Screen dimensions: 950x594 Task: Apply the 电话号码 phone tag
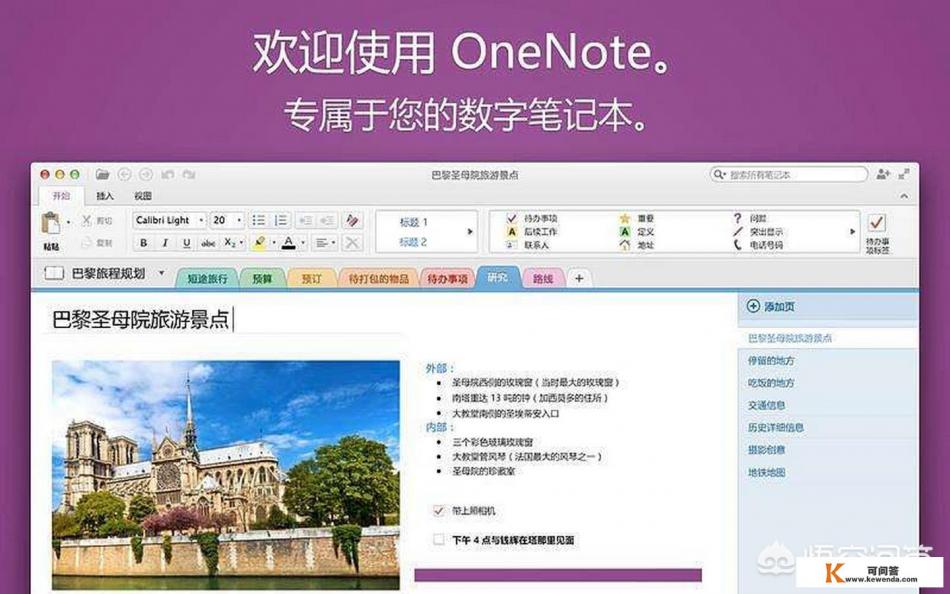click(x=758, y=245)
